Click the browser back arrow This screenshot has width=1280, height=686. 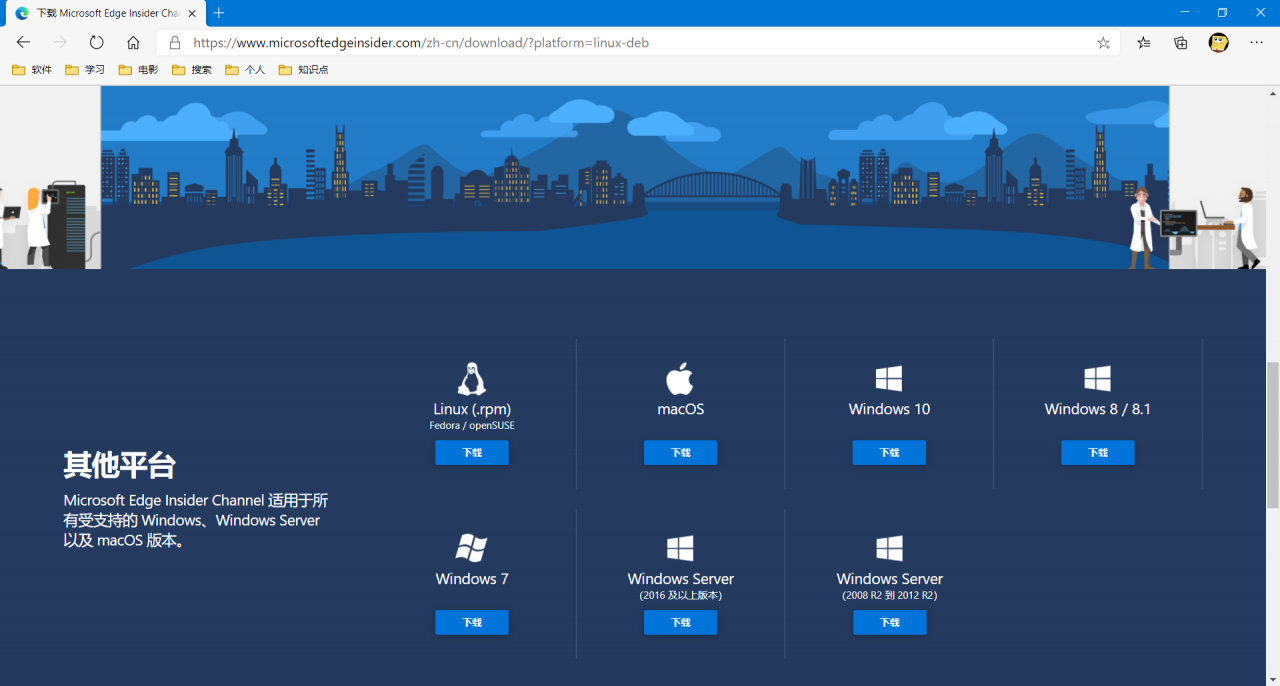[x=23, y=43]
